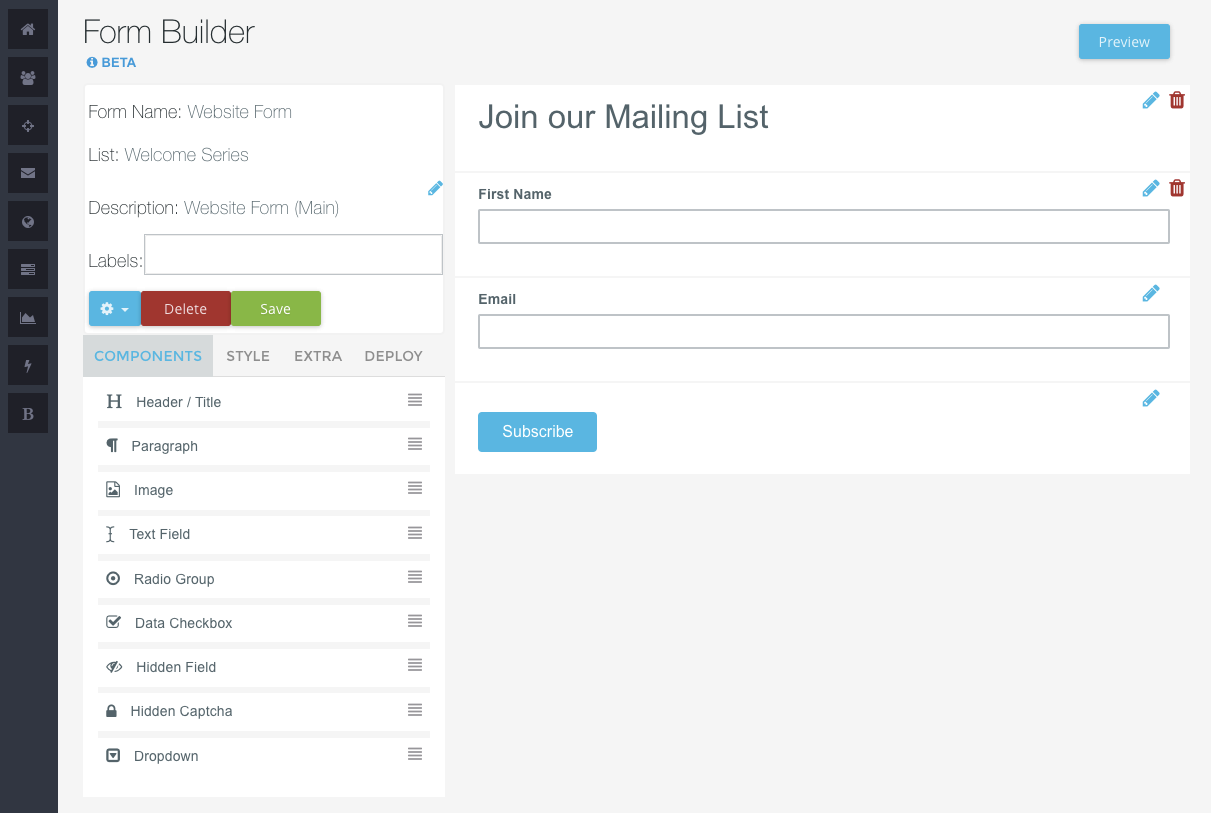The image size is (1211, 813).
Task: Select the Radio Group component
Action: pos(174,579)
